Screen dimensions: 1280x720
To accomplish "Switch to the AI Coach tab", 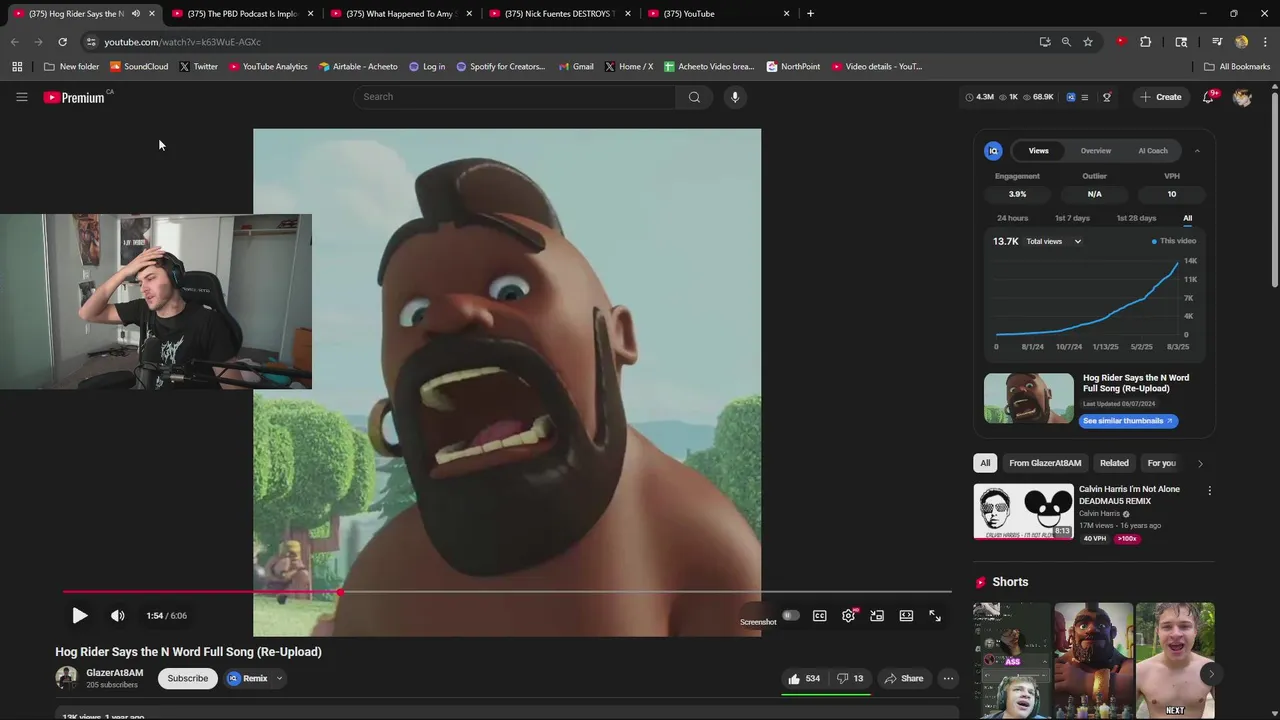I will point(1153,151).
